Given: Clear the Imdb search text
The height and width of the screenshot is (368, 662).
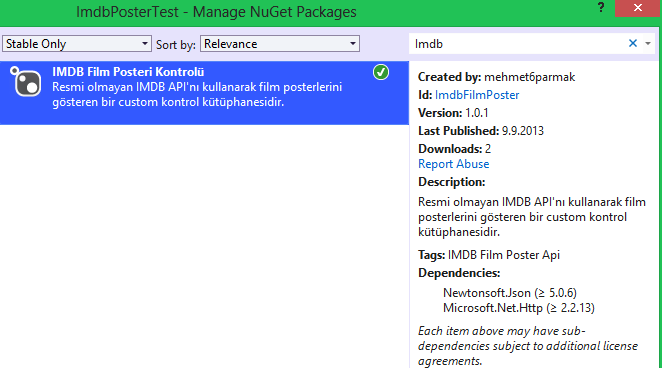Looking at the screenshot, I should (x=632, y=43).
